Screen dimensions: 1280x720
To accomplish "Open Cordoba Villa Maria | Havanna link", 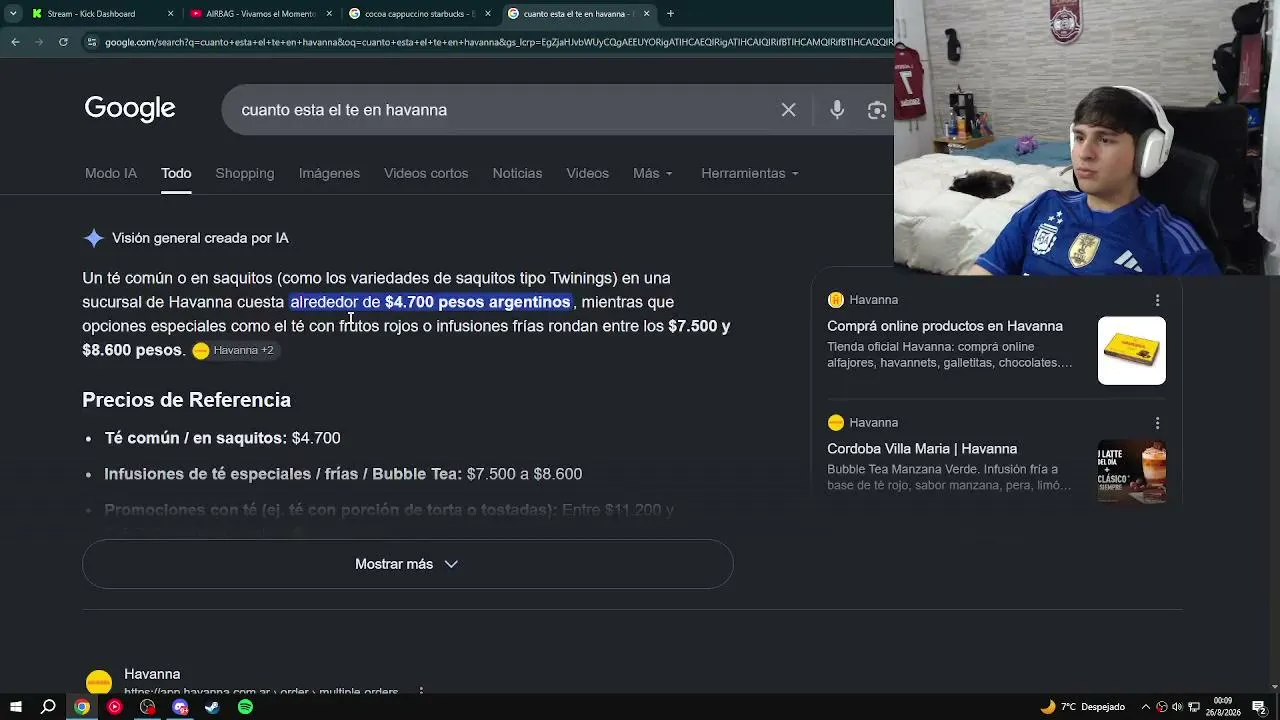I will pos(922,449).
